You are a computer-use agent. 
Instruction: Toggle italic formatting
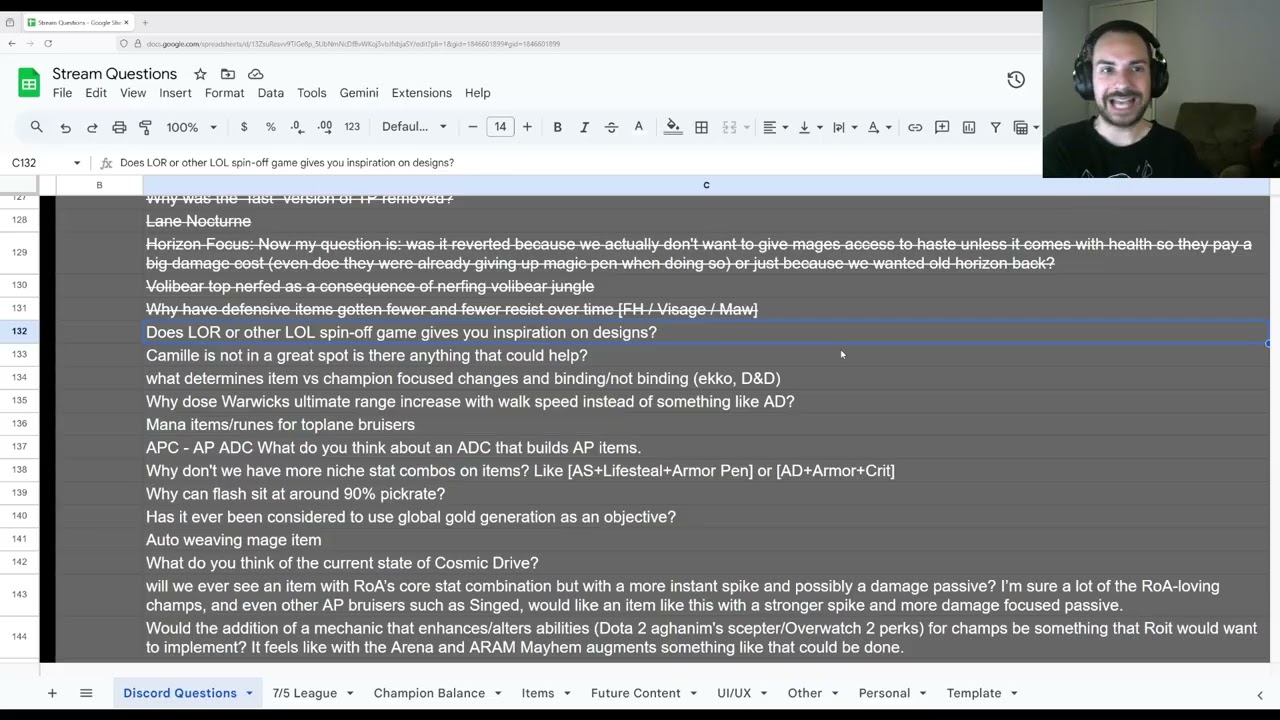click(x=584, y=127)
